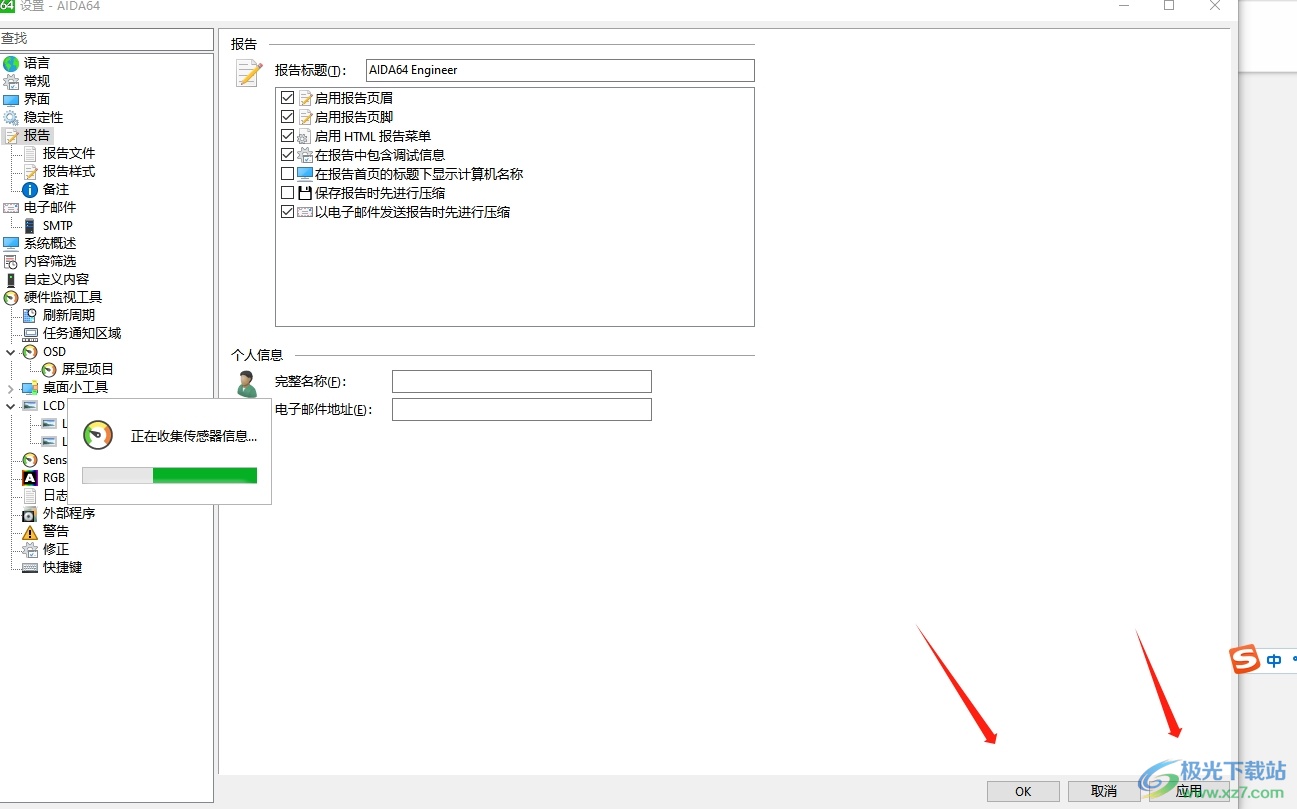1297x809 pixels.
Task: Click the notepad icon beside 报告 in tree
Action: [x=11, y=135]
